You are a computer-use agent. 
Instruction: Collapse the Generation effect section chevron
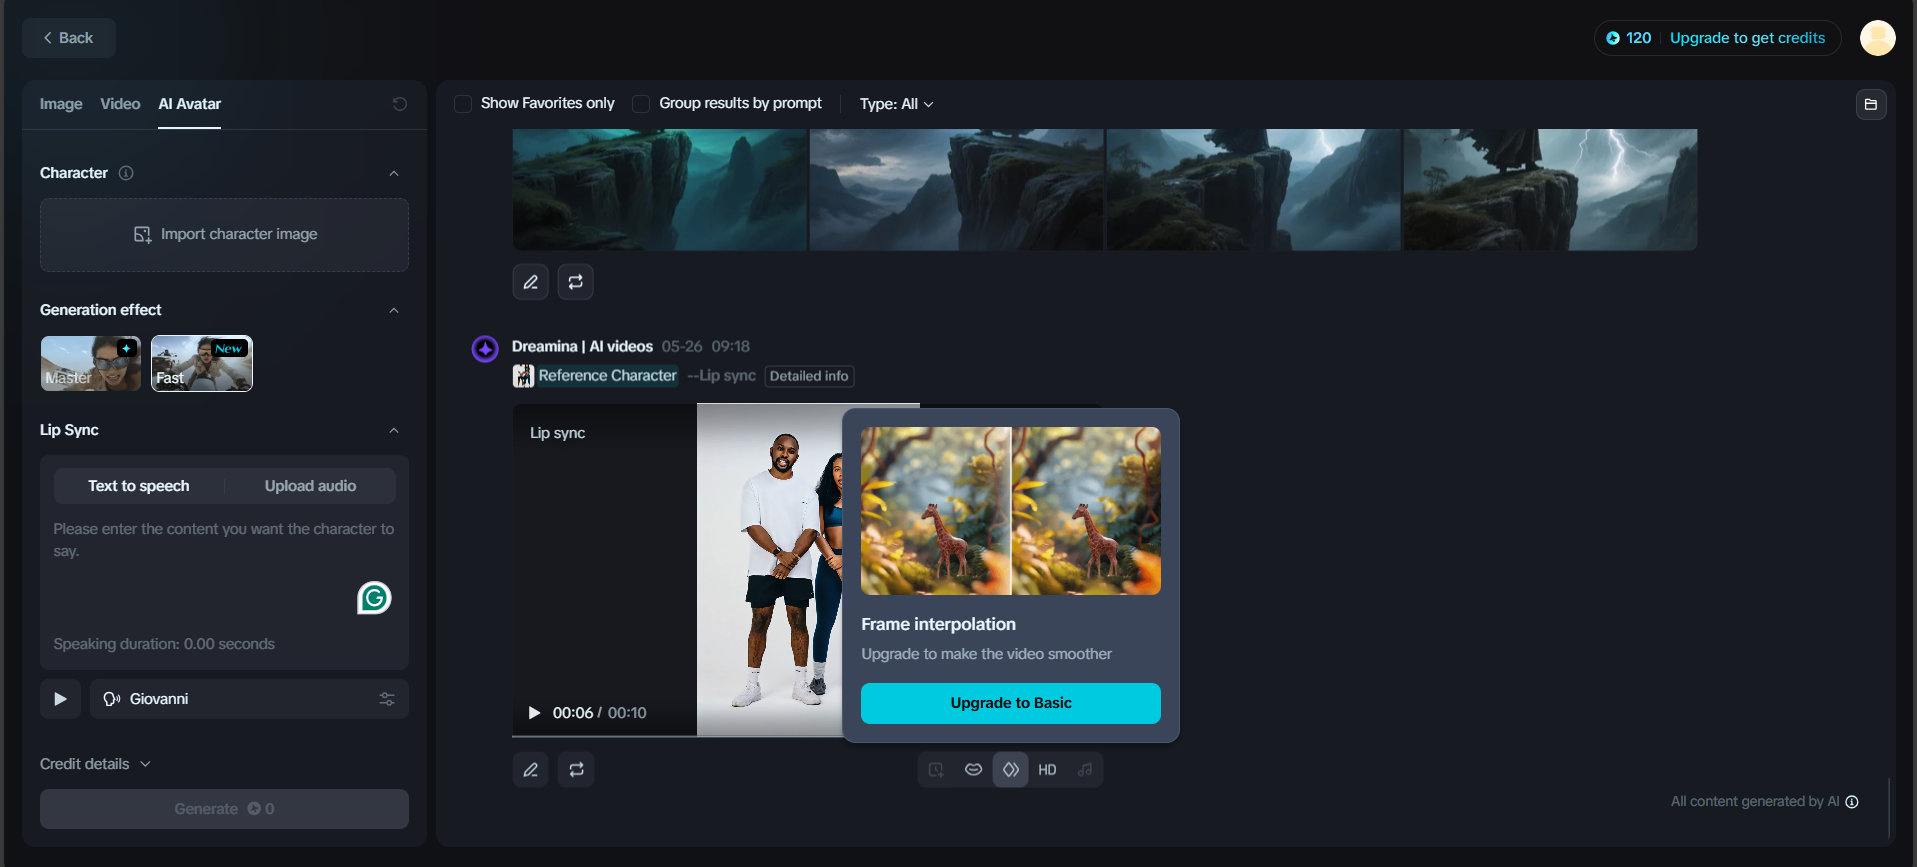[x=394, y=310]
